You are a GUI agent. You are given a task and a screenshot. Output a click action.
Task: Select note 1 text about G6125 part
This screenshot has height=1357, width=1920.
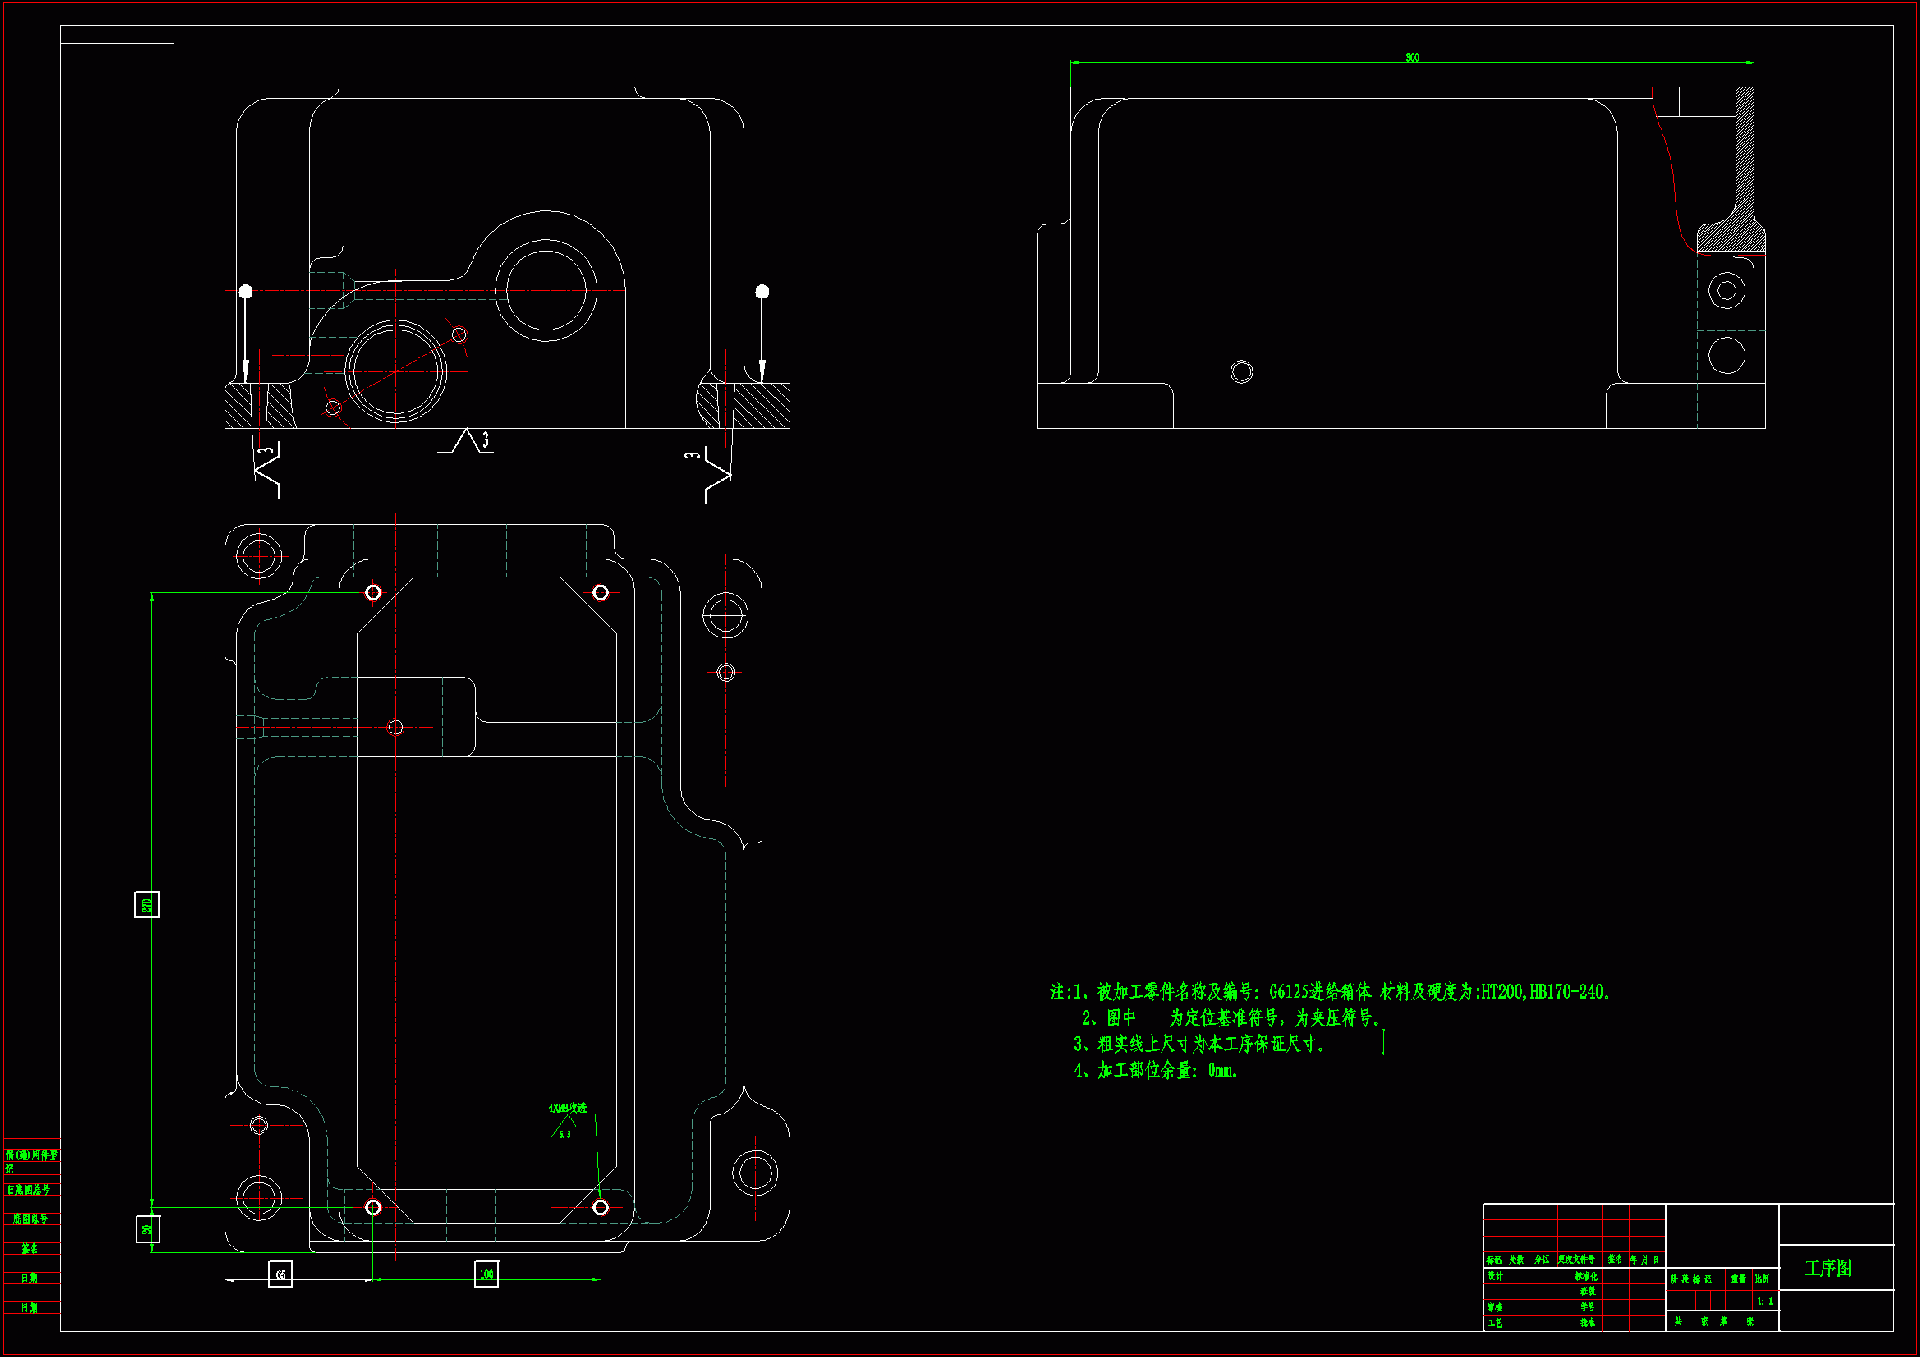tap(1330, 992)
